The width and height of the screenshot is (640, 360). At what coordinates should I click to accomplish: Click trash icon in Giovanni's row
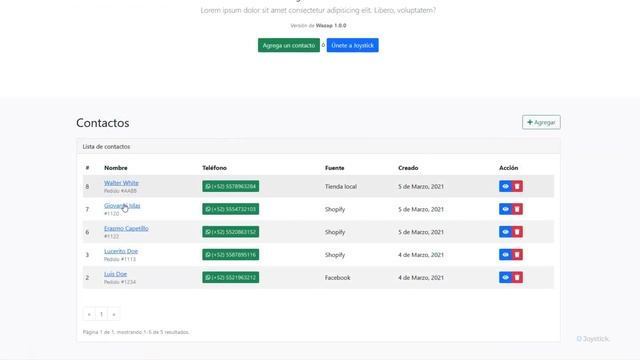[517, 209]
